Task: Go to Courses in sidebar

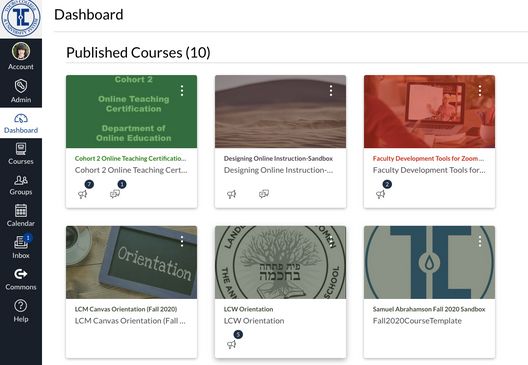Action: pos(21,154)
